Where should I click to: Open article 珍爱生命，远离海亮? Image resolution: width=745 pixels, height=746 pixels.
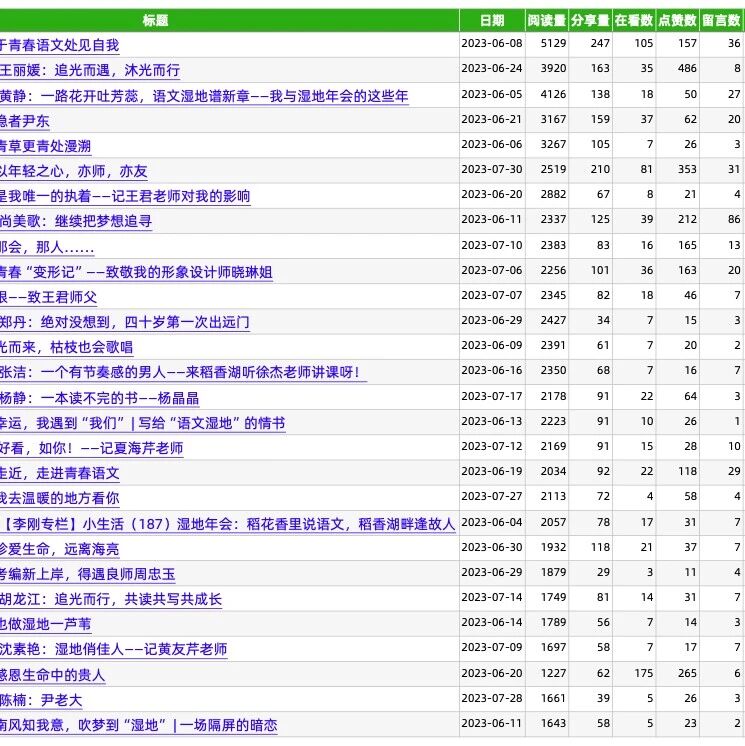coord(59,549)
